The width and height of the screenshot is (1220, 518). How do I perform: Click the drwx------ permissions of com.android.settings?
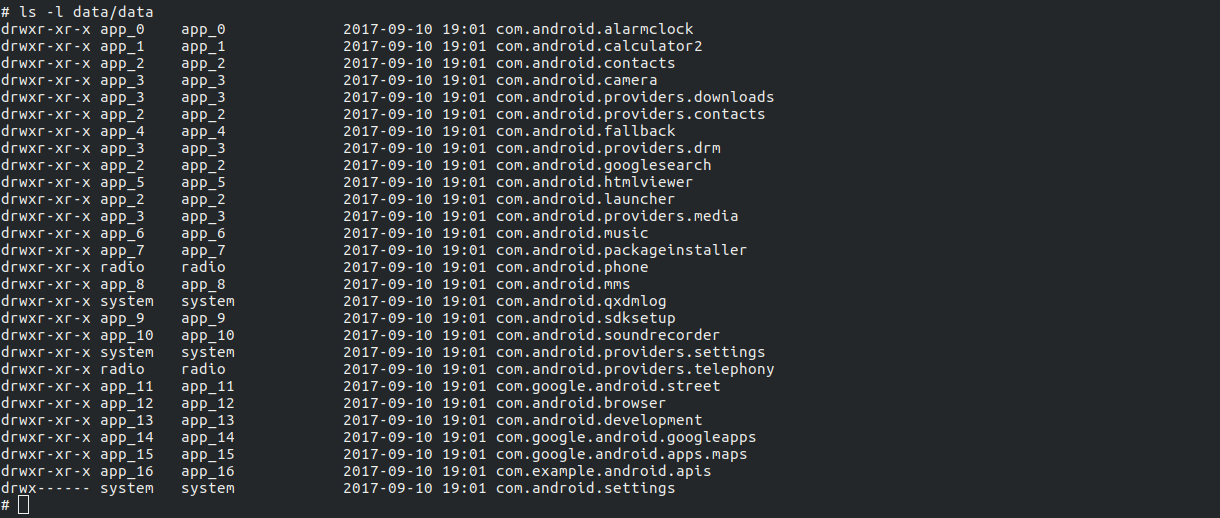click(x=46, y=488)
